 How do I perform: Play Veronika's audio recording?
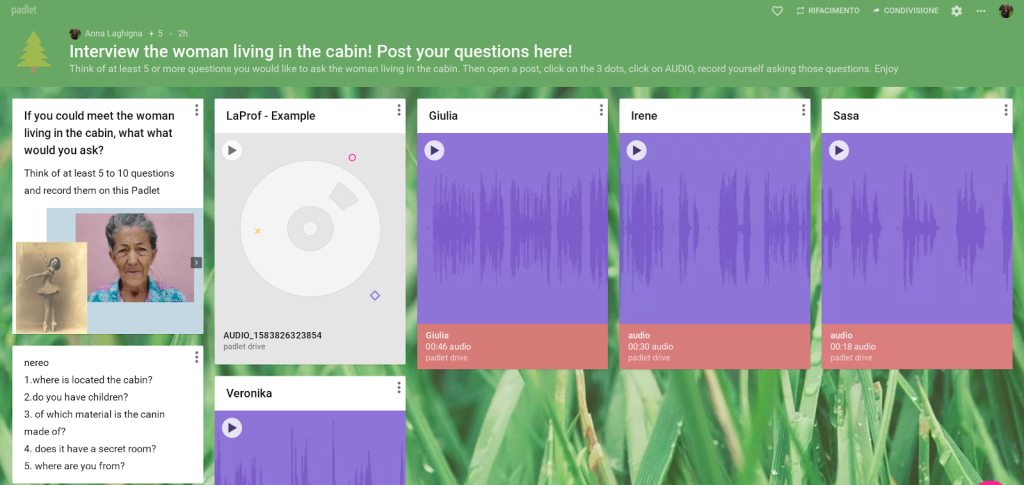click(x=232, y=428)
